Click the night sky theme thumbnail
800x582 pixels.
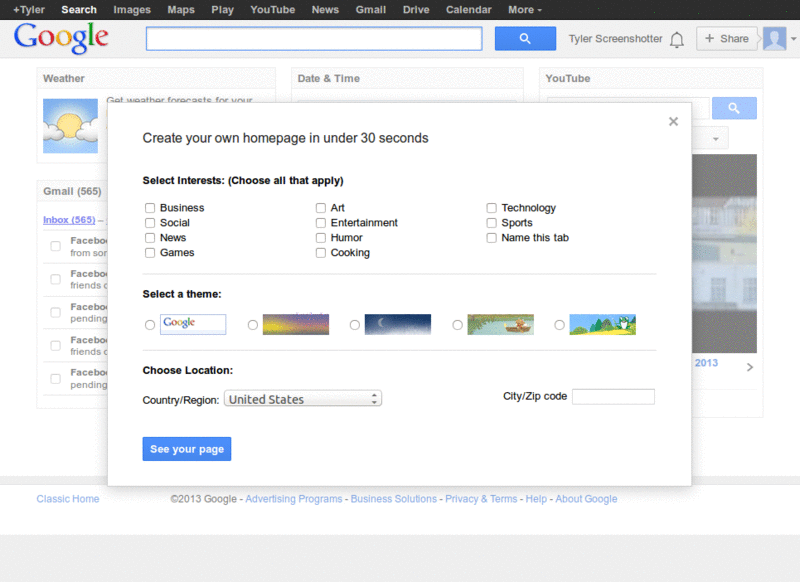click(398, 324)
